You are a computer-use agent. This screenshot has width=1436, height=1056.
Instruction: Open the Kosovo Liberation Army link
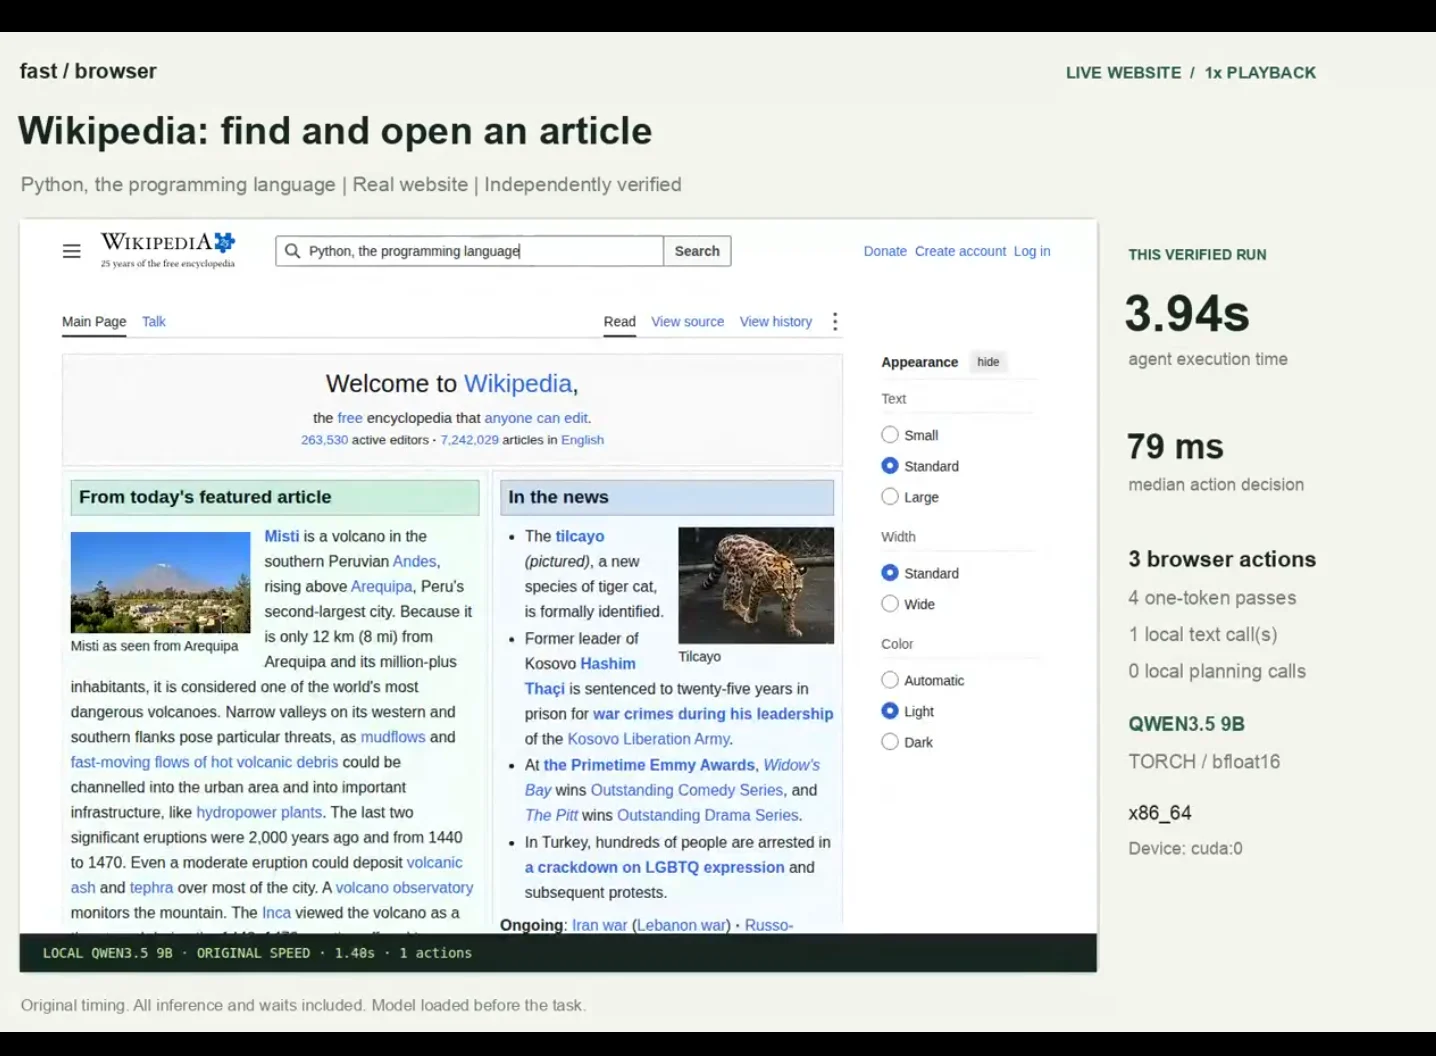(x=649, y=739)
